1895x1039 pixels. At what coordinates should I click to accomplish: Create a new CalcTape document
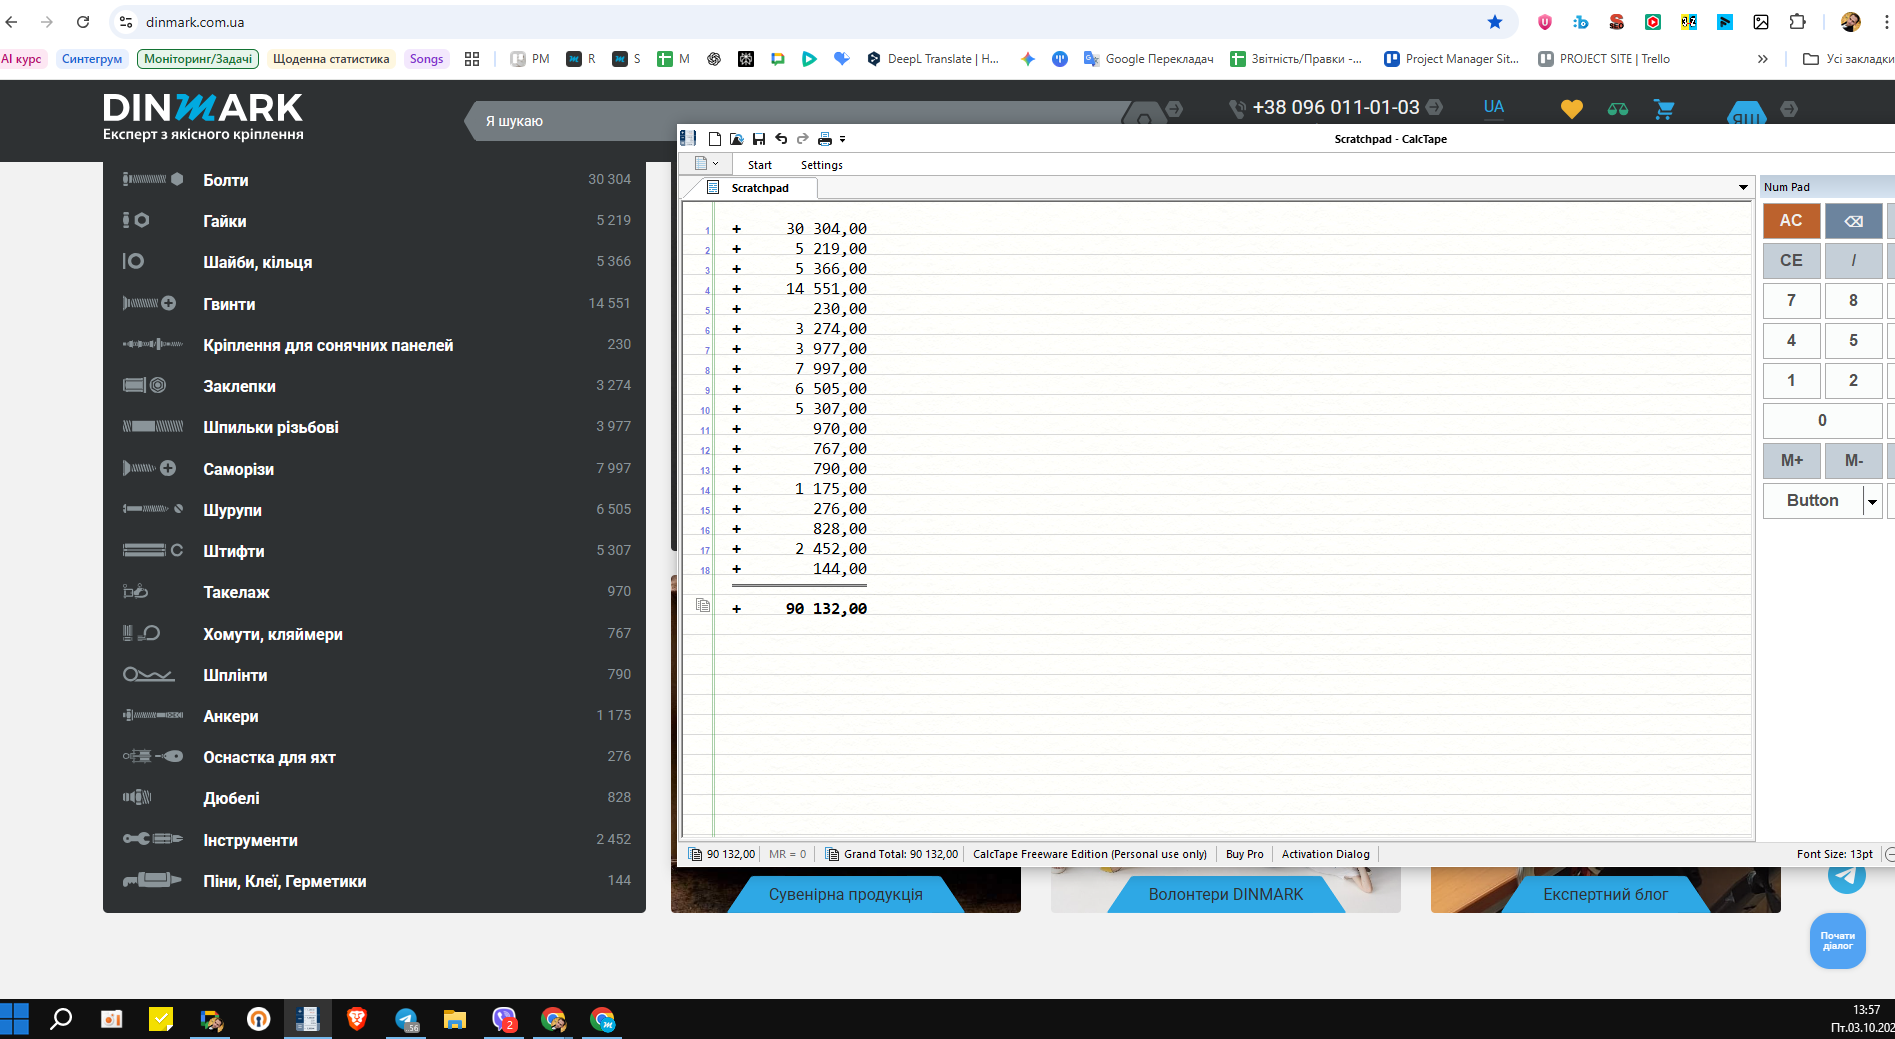715,139
